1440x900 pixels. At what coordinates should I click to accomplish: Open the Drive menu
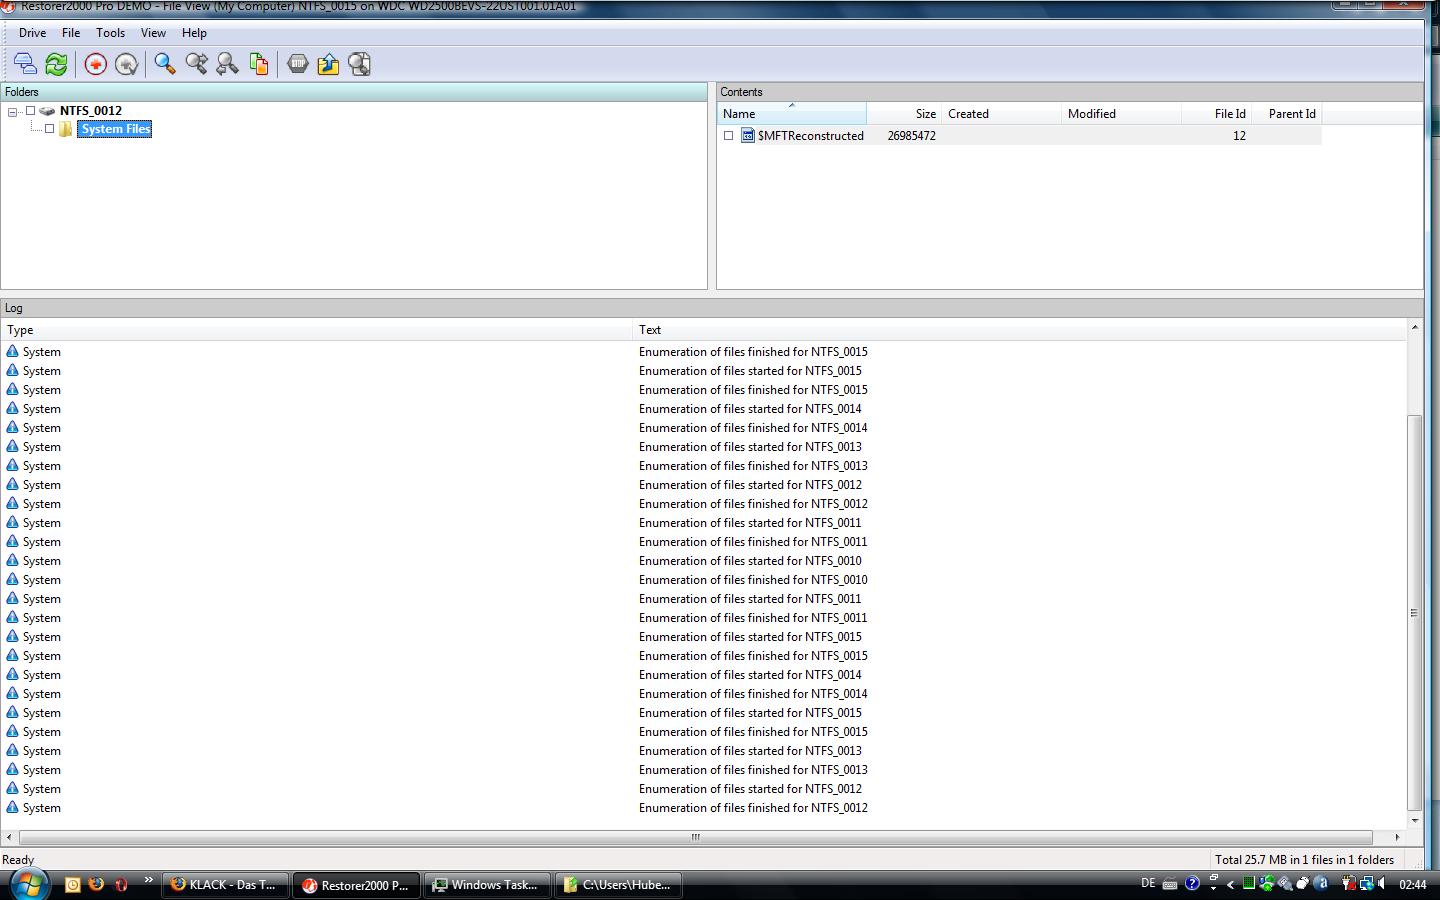pos(32,33)
